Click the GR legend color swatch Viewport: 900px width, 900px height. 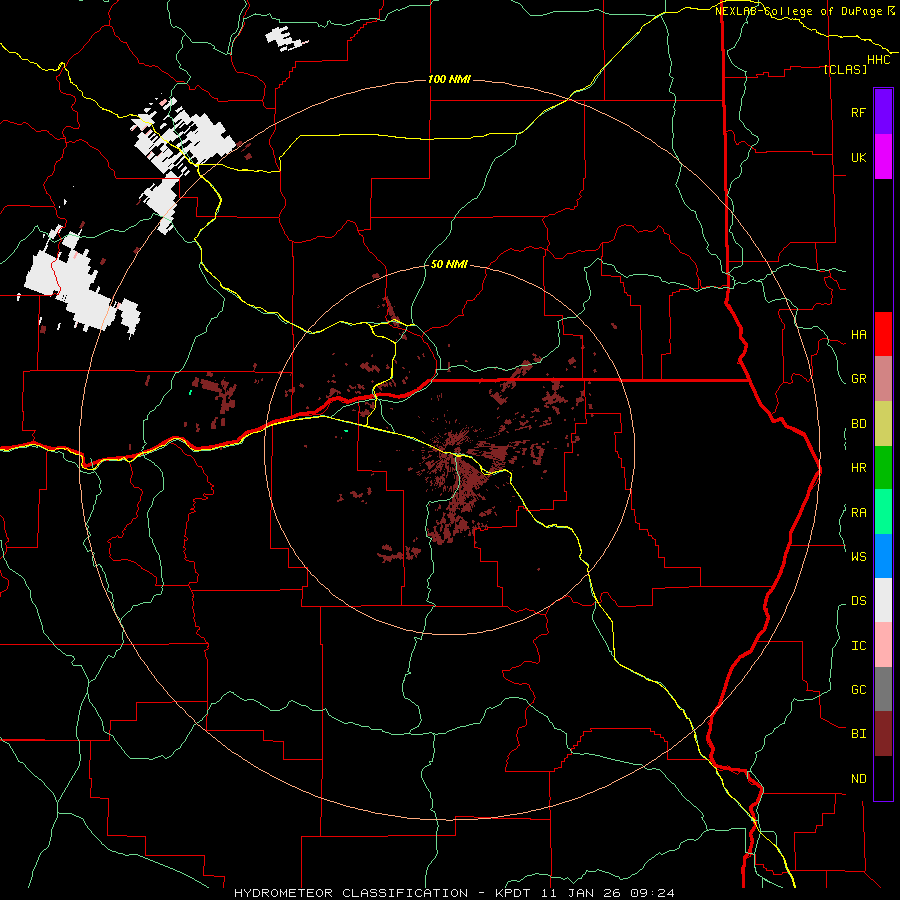point(883,379)
